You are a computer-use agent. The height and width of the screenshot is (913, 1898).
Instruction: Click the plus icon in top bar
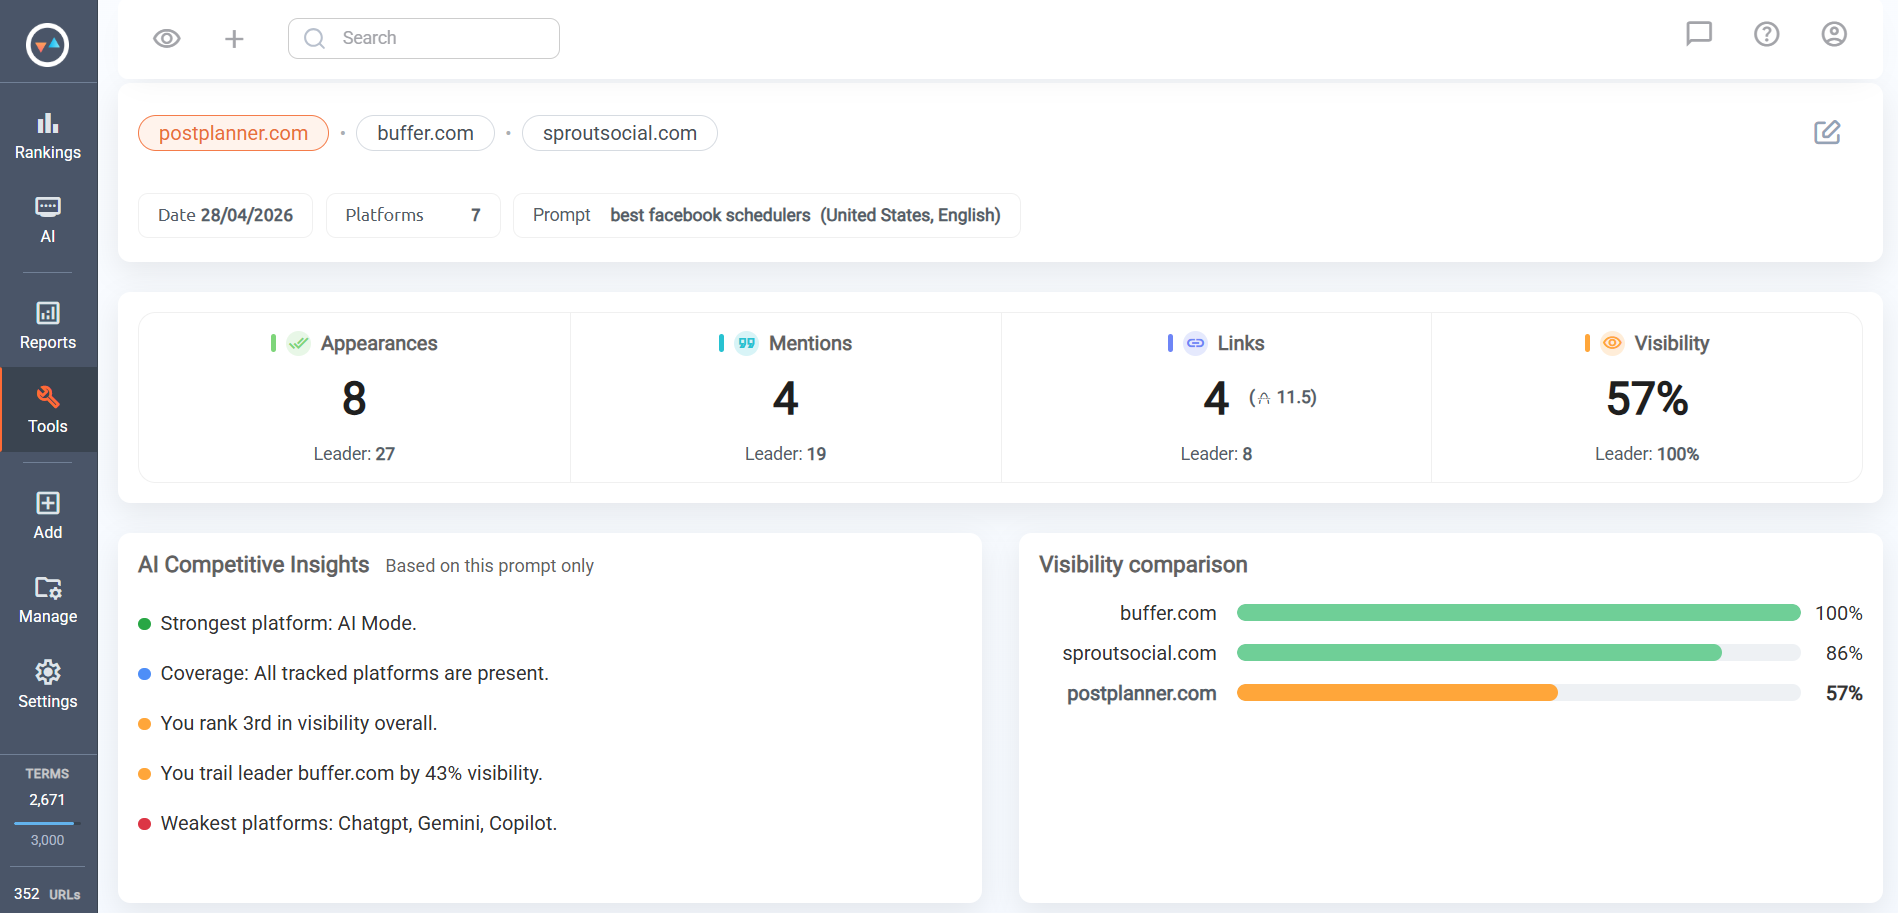click(x=234, y=39)
